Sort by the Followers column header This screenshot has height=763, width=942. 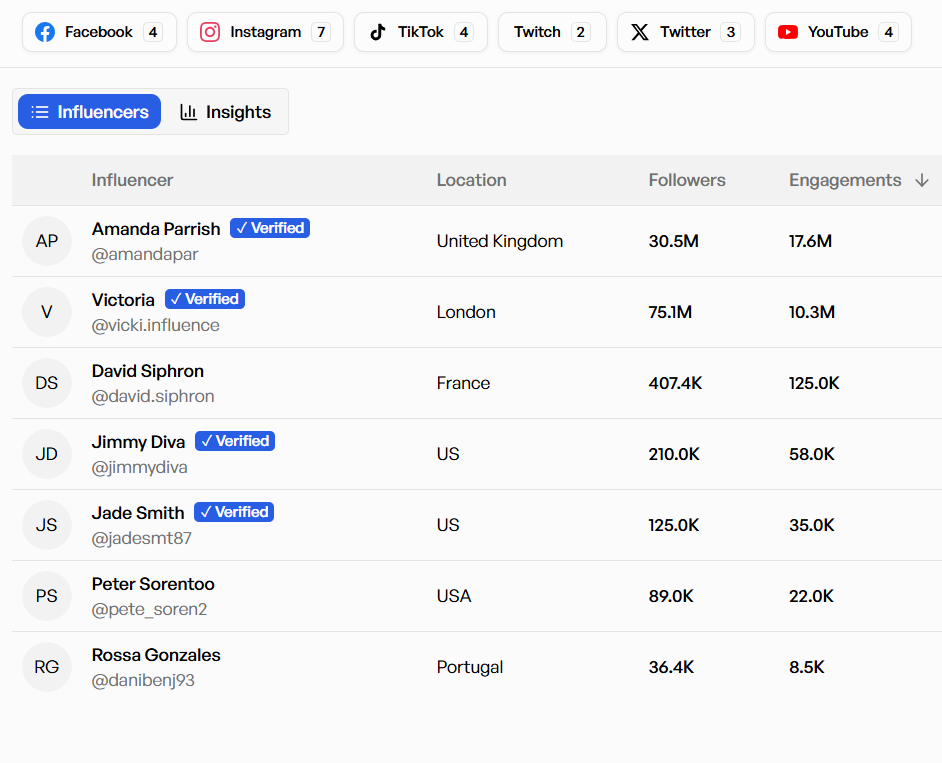pyautogui.click(x=687, y=180)
